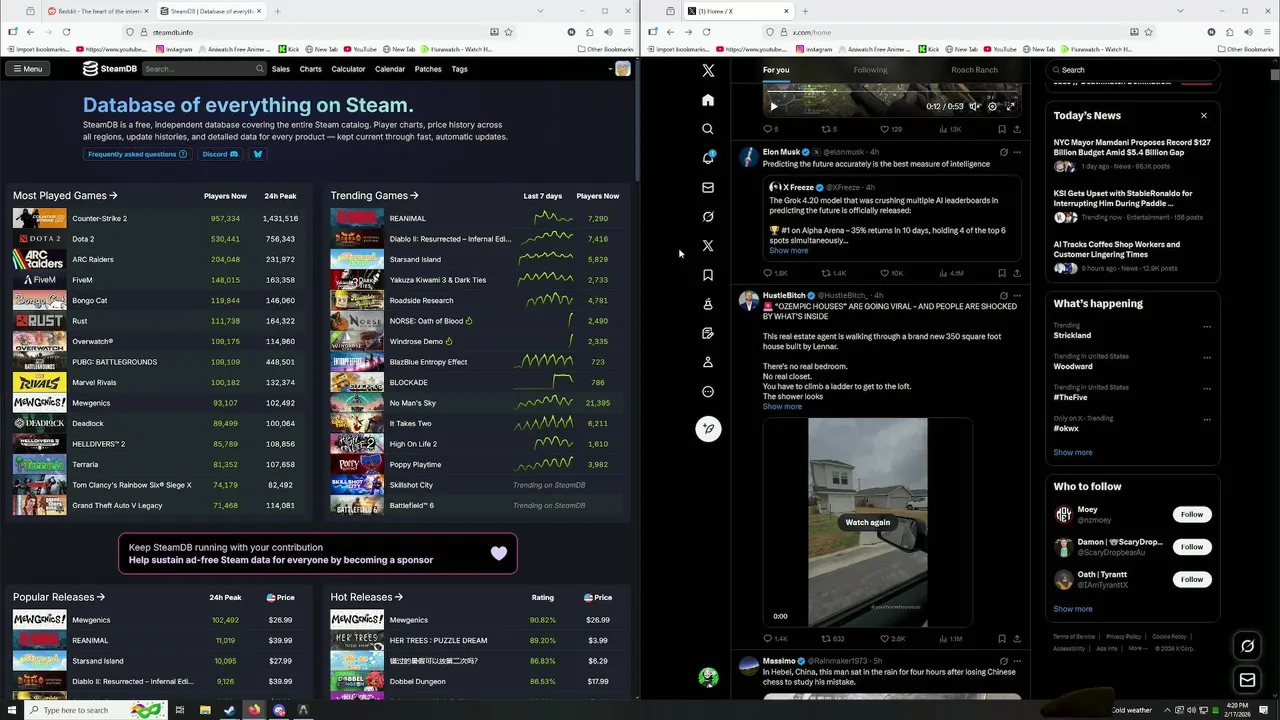Open Bookmarks icon in X sidebar
The width and height of the screenshot is (1280, 720).
pos(708,275)
